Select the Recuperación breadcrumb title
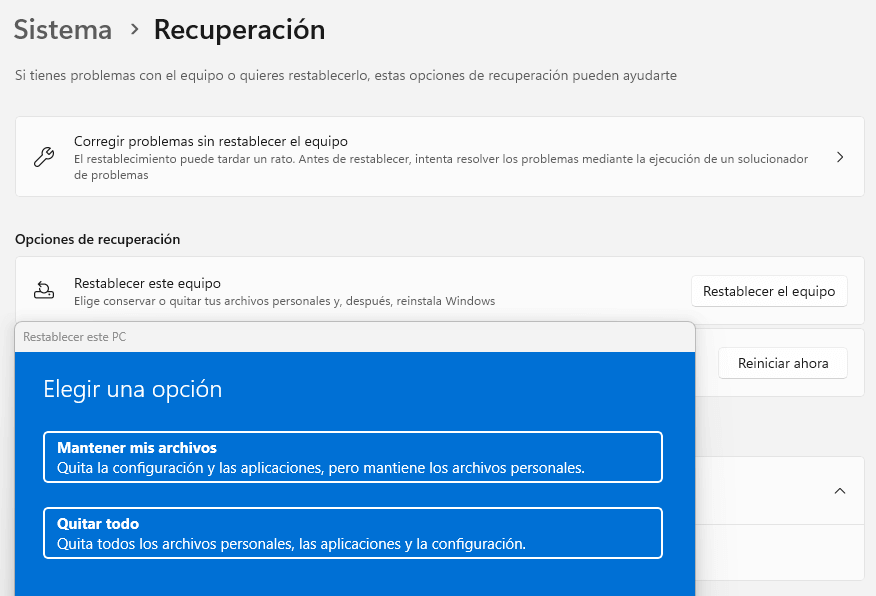This screenshot has height=596, width=876. point(239,30)
